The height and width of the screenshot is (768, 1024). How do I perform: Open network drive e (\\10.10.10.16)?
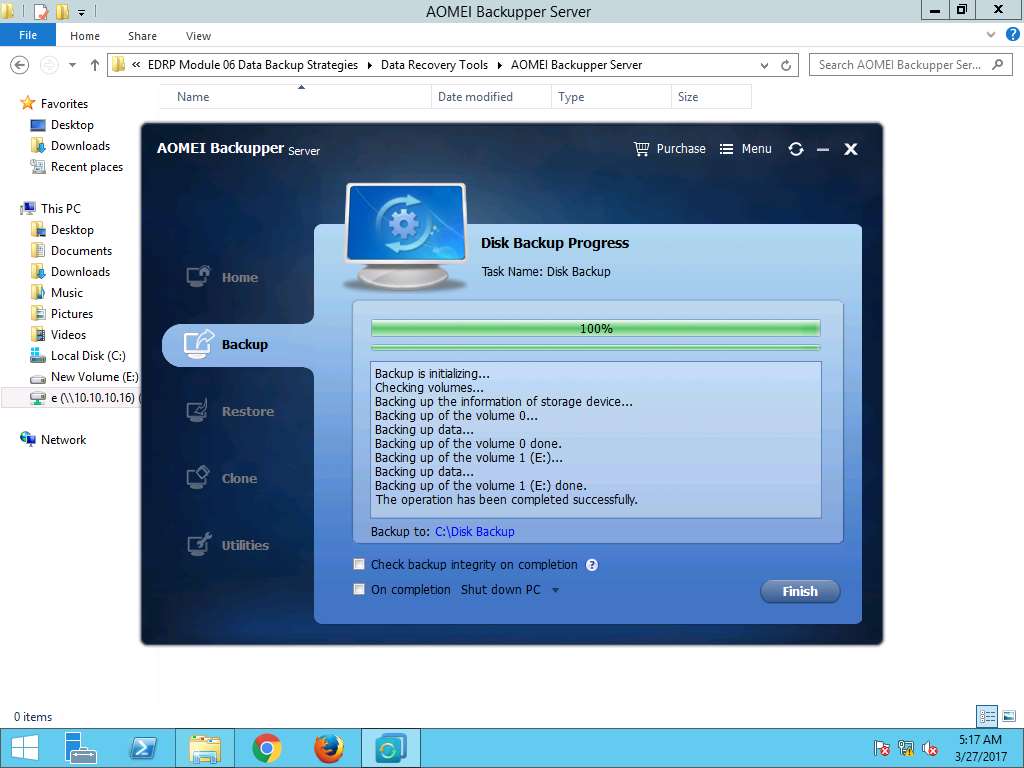(x=85, y=398)
